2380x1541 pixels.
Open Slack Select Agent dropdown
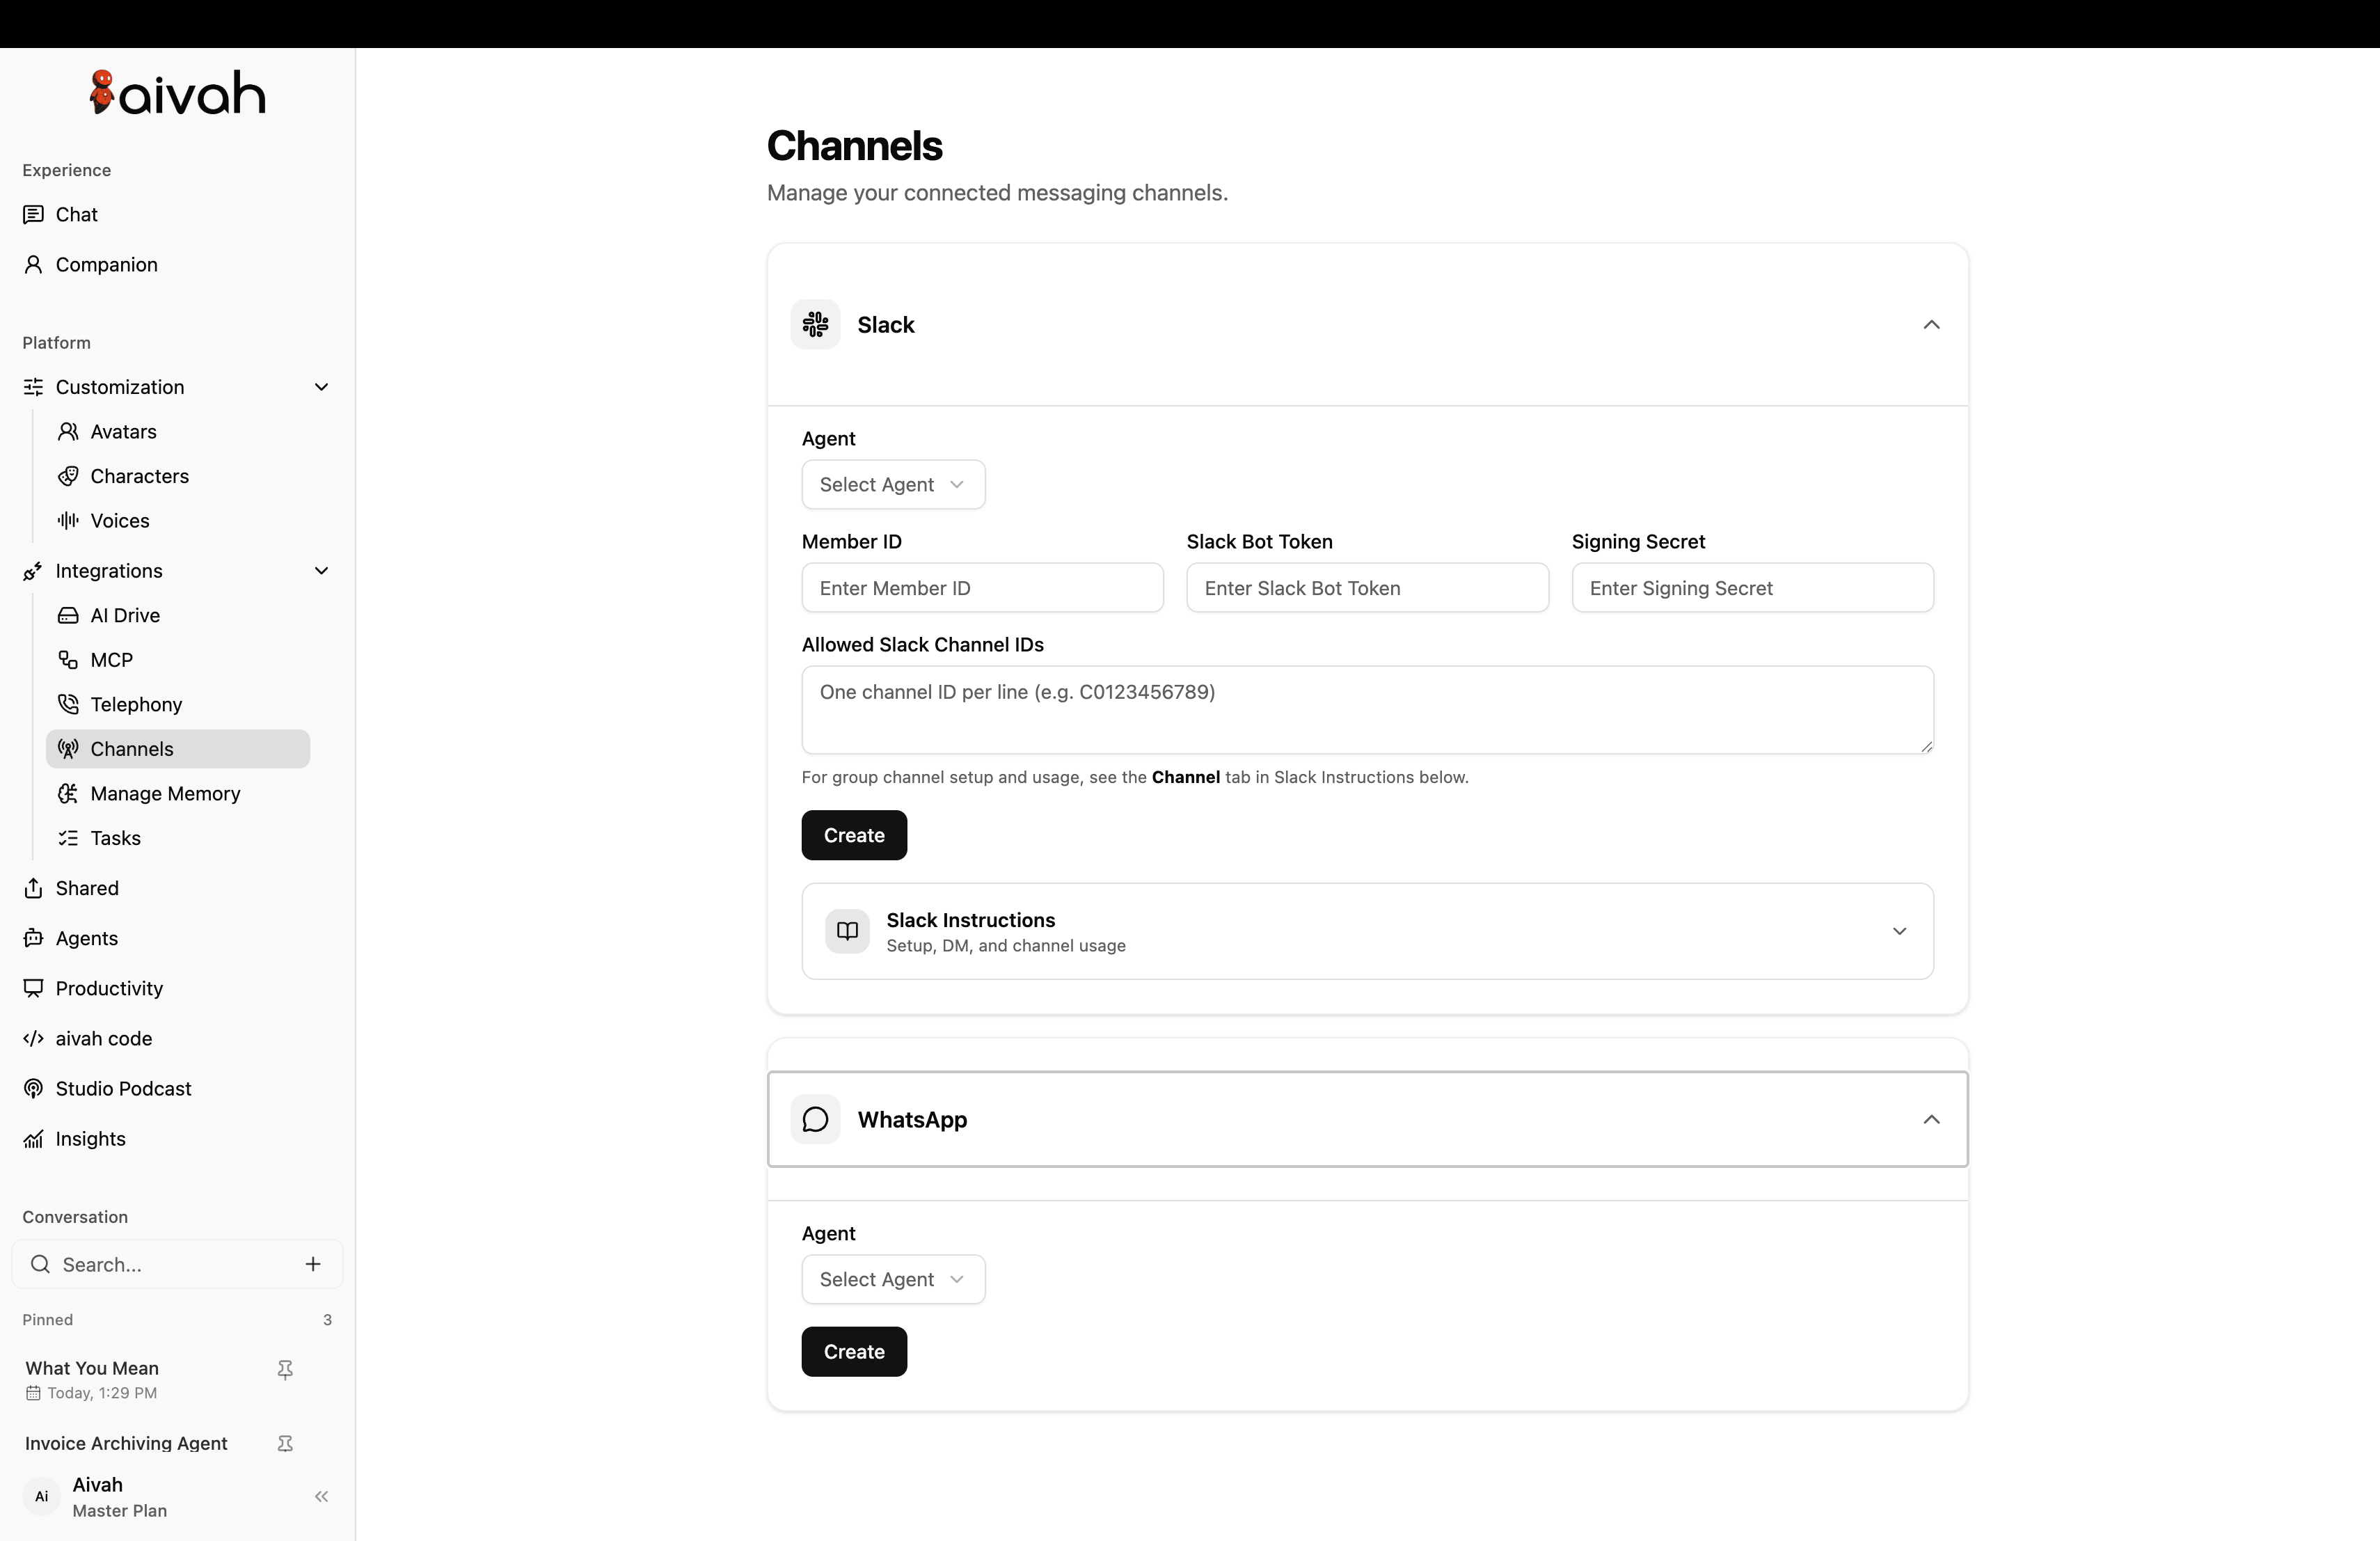[x=893, y=484]
